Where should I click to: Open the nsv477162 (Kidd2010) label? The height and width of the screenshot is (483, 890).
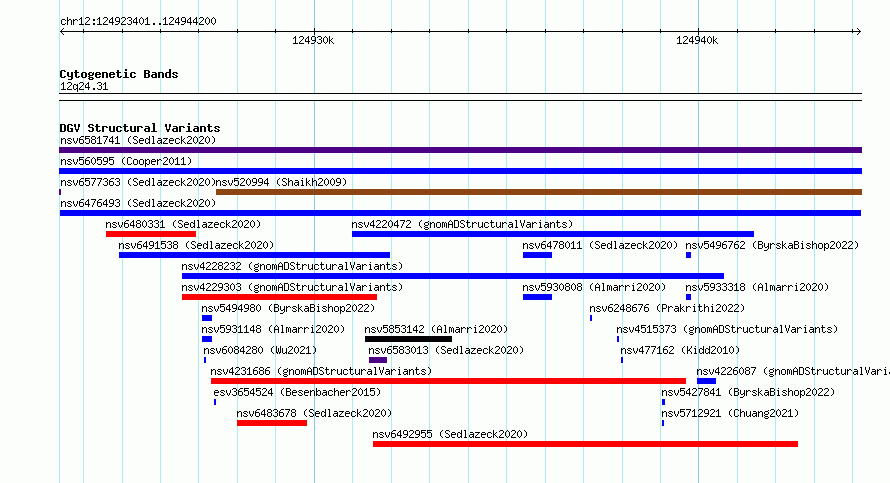[680, 350]
